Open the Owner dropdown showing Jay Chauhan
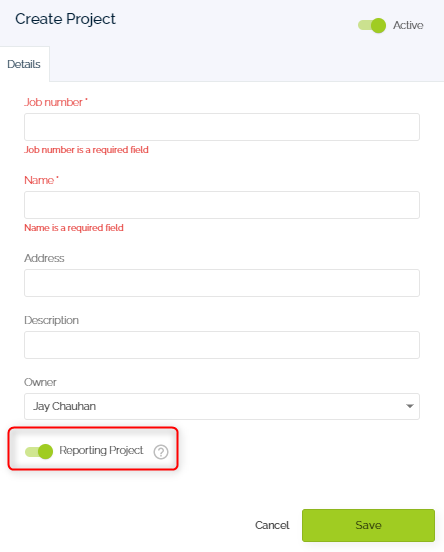The height and width of the screenshot is (552, 444). 222,406
